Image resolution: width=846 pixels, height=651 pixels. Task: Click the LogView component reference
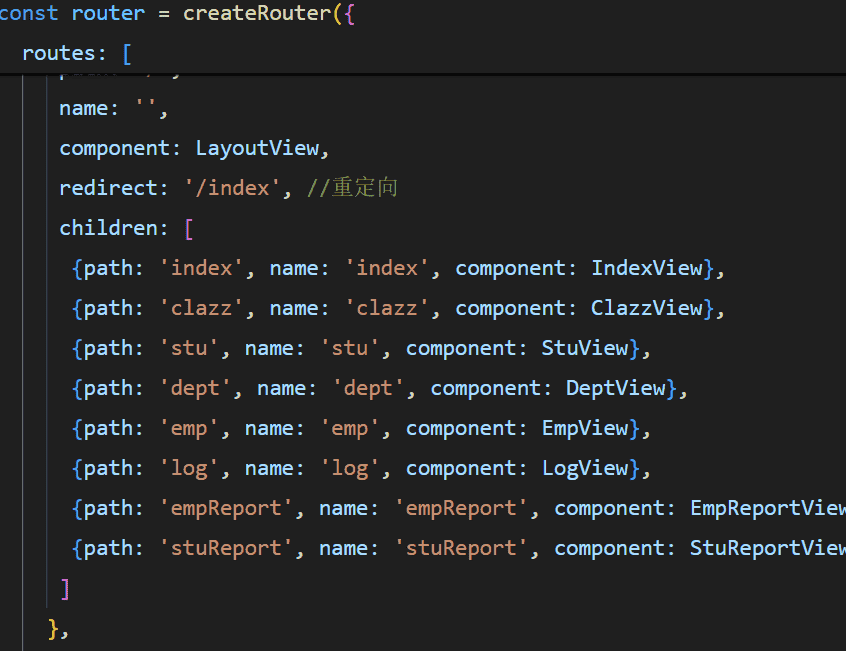(585, 468)
